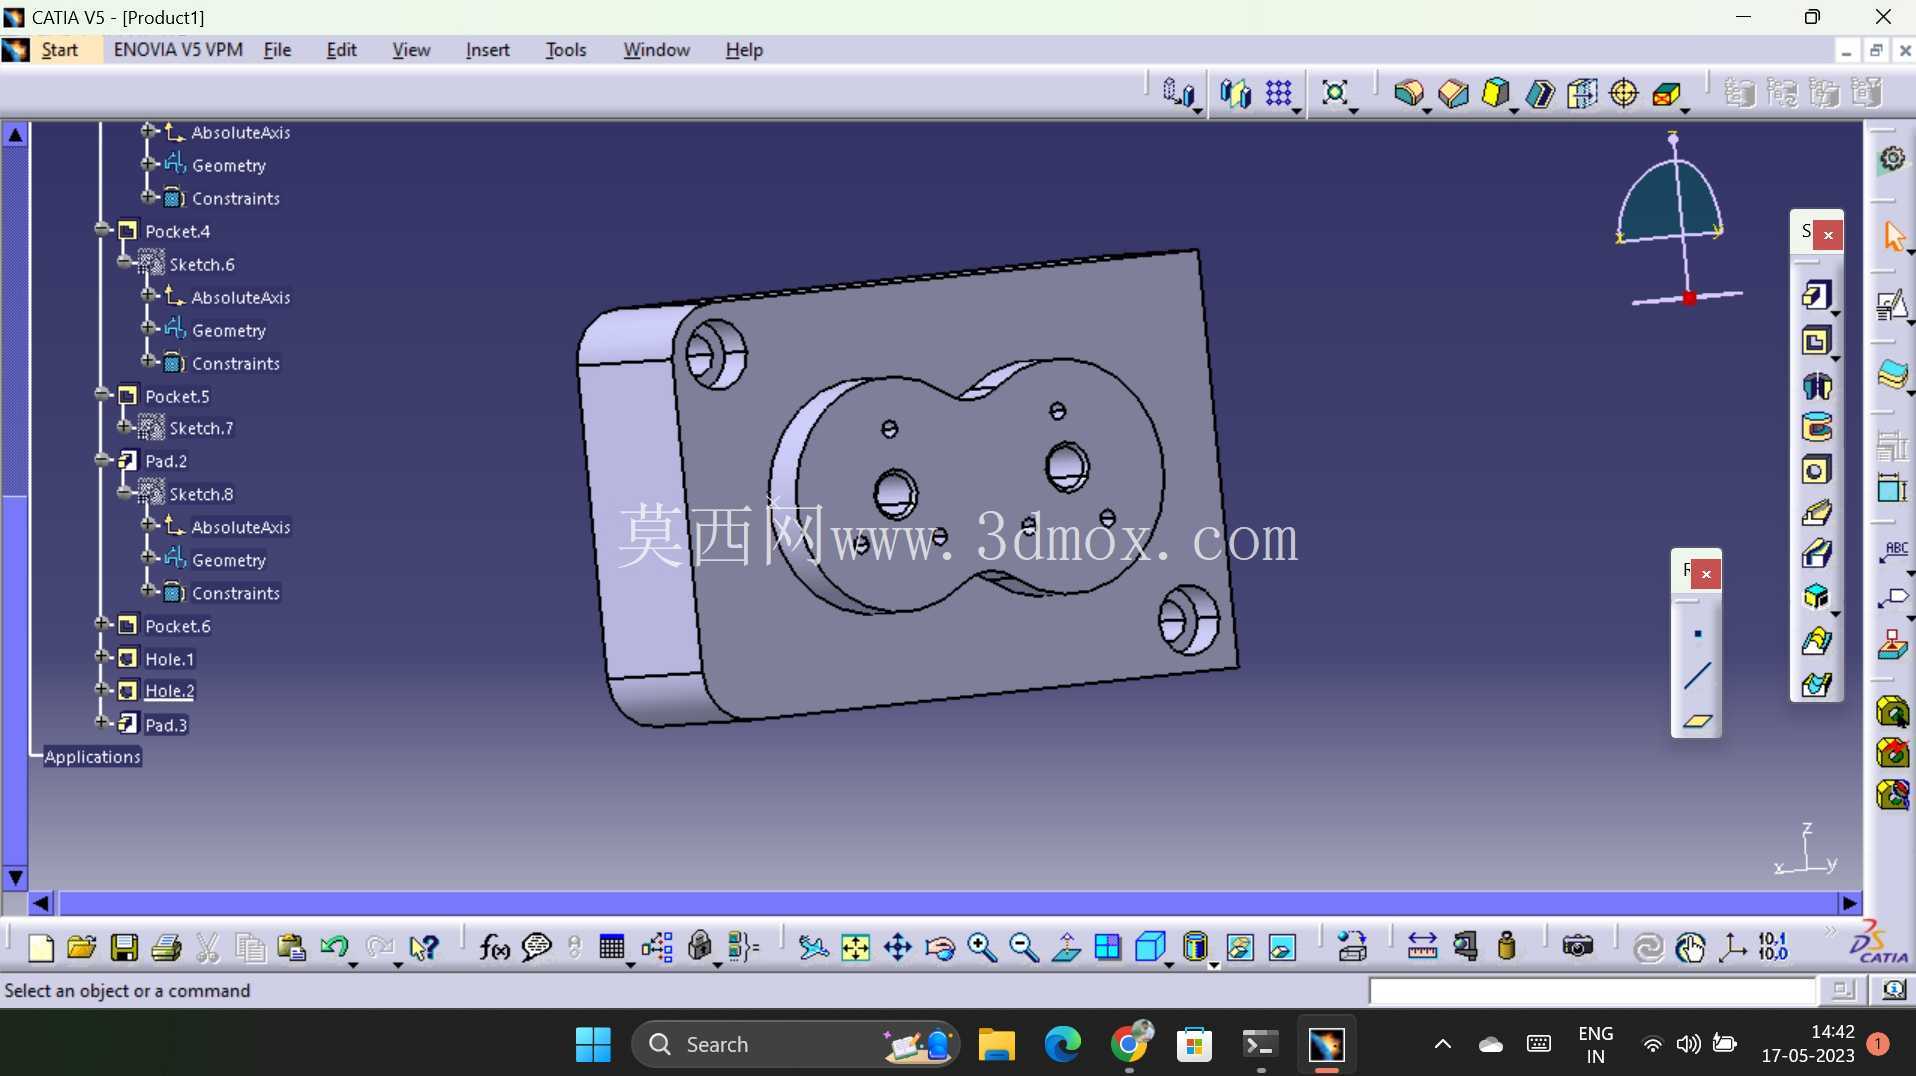Image resolution: width=1916 pixels, height=1076 pixels.
Task: Close the floating Reference Elements toolbar
Action: (x=1706, y=574)
